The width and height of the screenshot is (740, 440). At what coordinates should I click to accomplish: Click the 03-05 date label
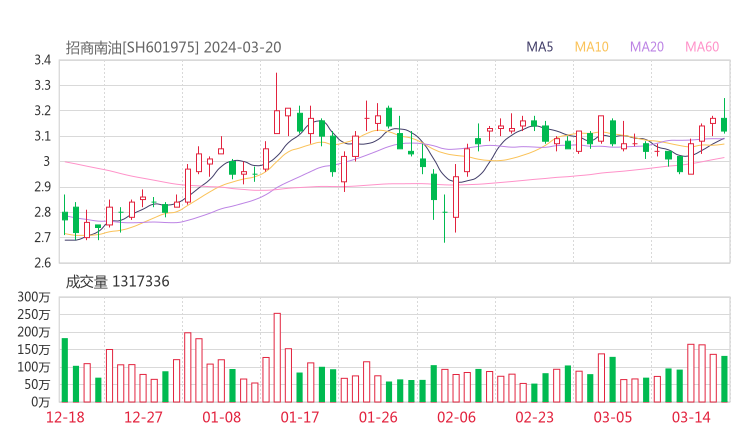click(613, 417)
